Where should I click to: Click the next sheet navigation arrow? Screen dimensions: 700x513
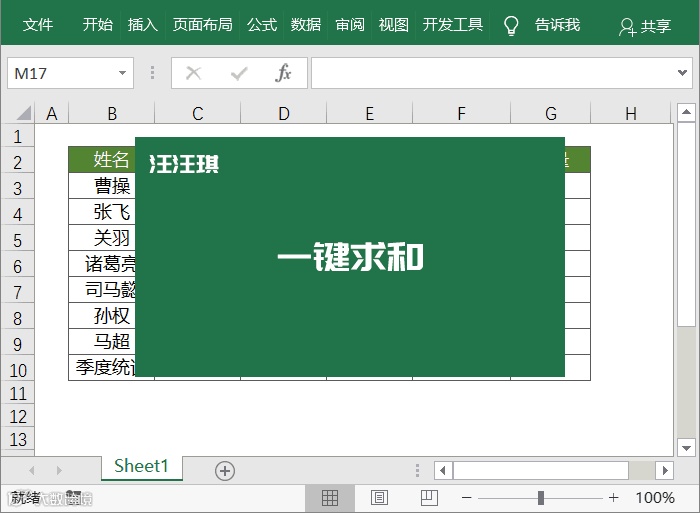tap(59, 470)
